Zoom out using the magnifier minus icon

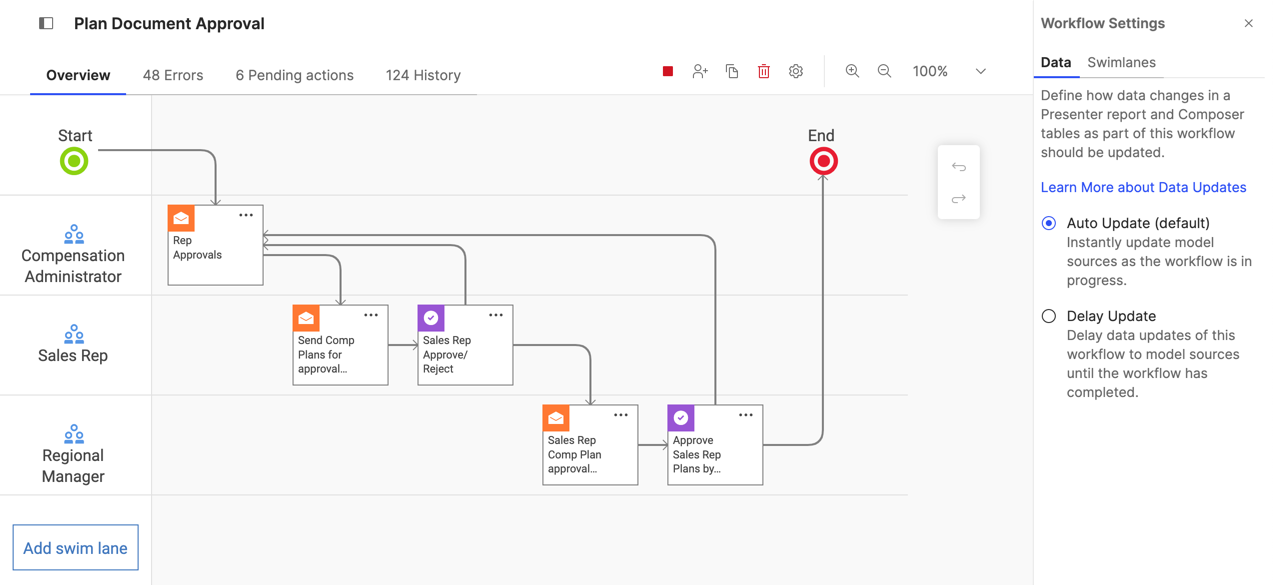[x=884, y=71]
